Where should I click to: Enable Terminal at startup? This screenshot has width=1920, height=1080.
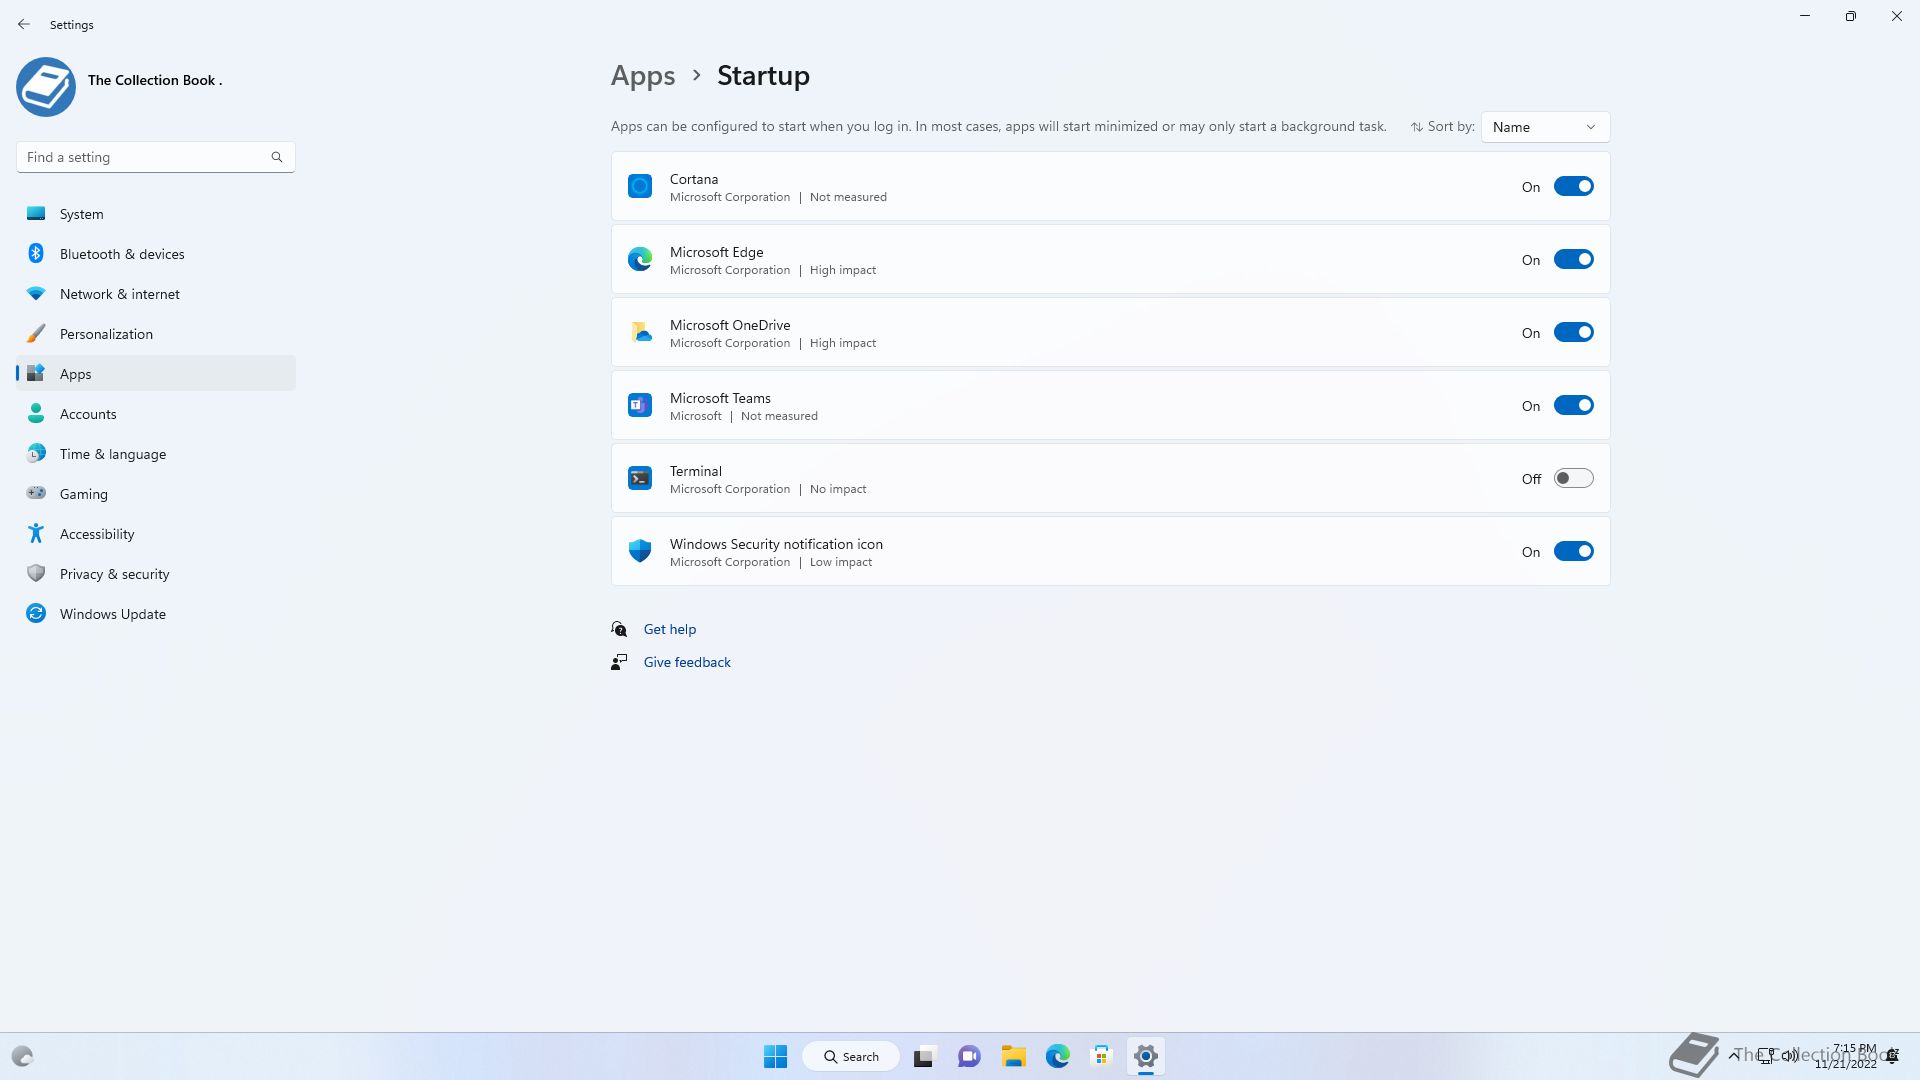(x=1573, y=478)
